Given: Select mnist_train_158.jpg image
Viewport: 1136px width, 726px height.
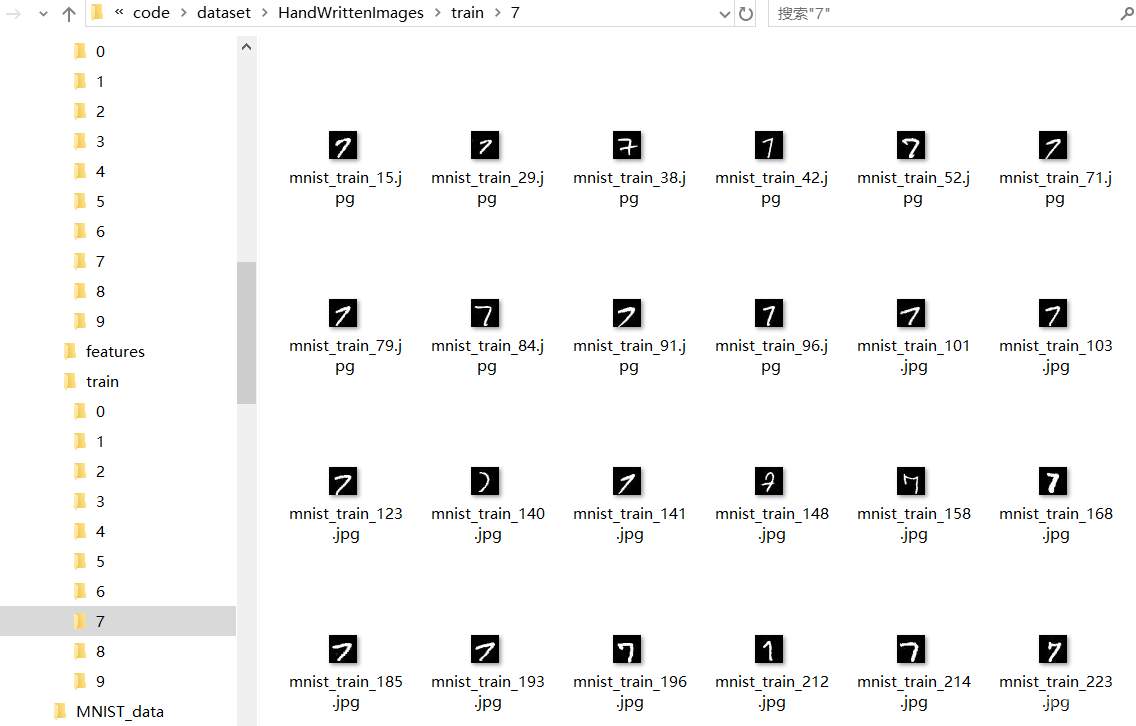Looking at the screenshot, I should (x=911, y=482).
